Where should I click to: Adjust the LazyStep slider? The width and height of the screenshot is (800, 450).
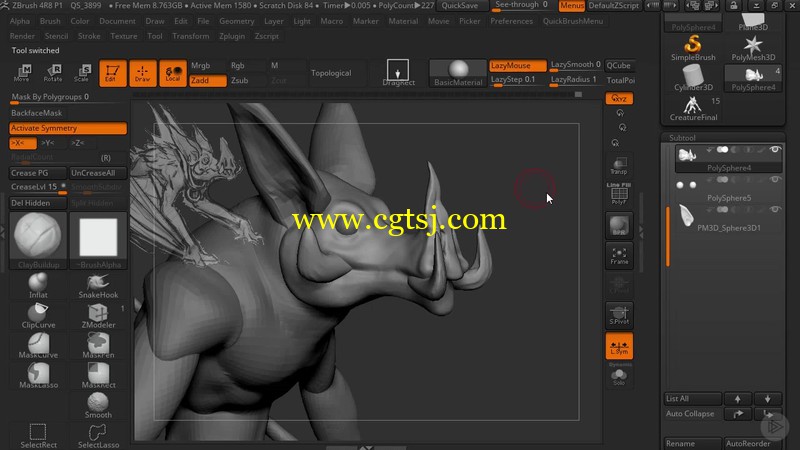[x=517, y=80]
